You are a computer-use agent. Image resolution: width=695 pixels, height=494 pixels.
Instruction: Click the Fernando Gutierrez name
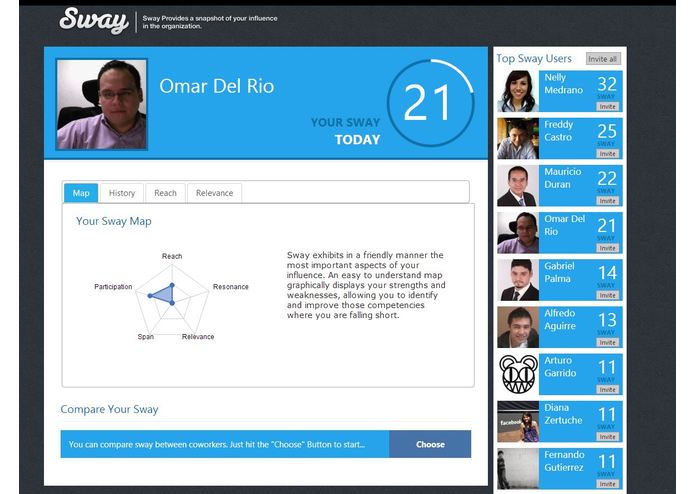click(564, 461)
